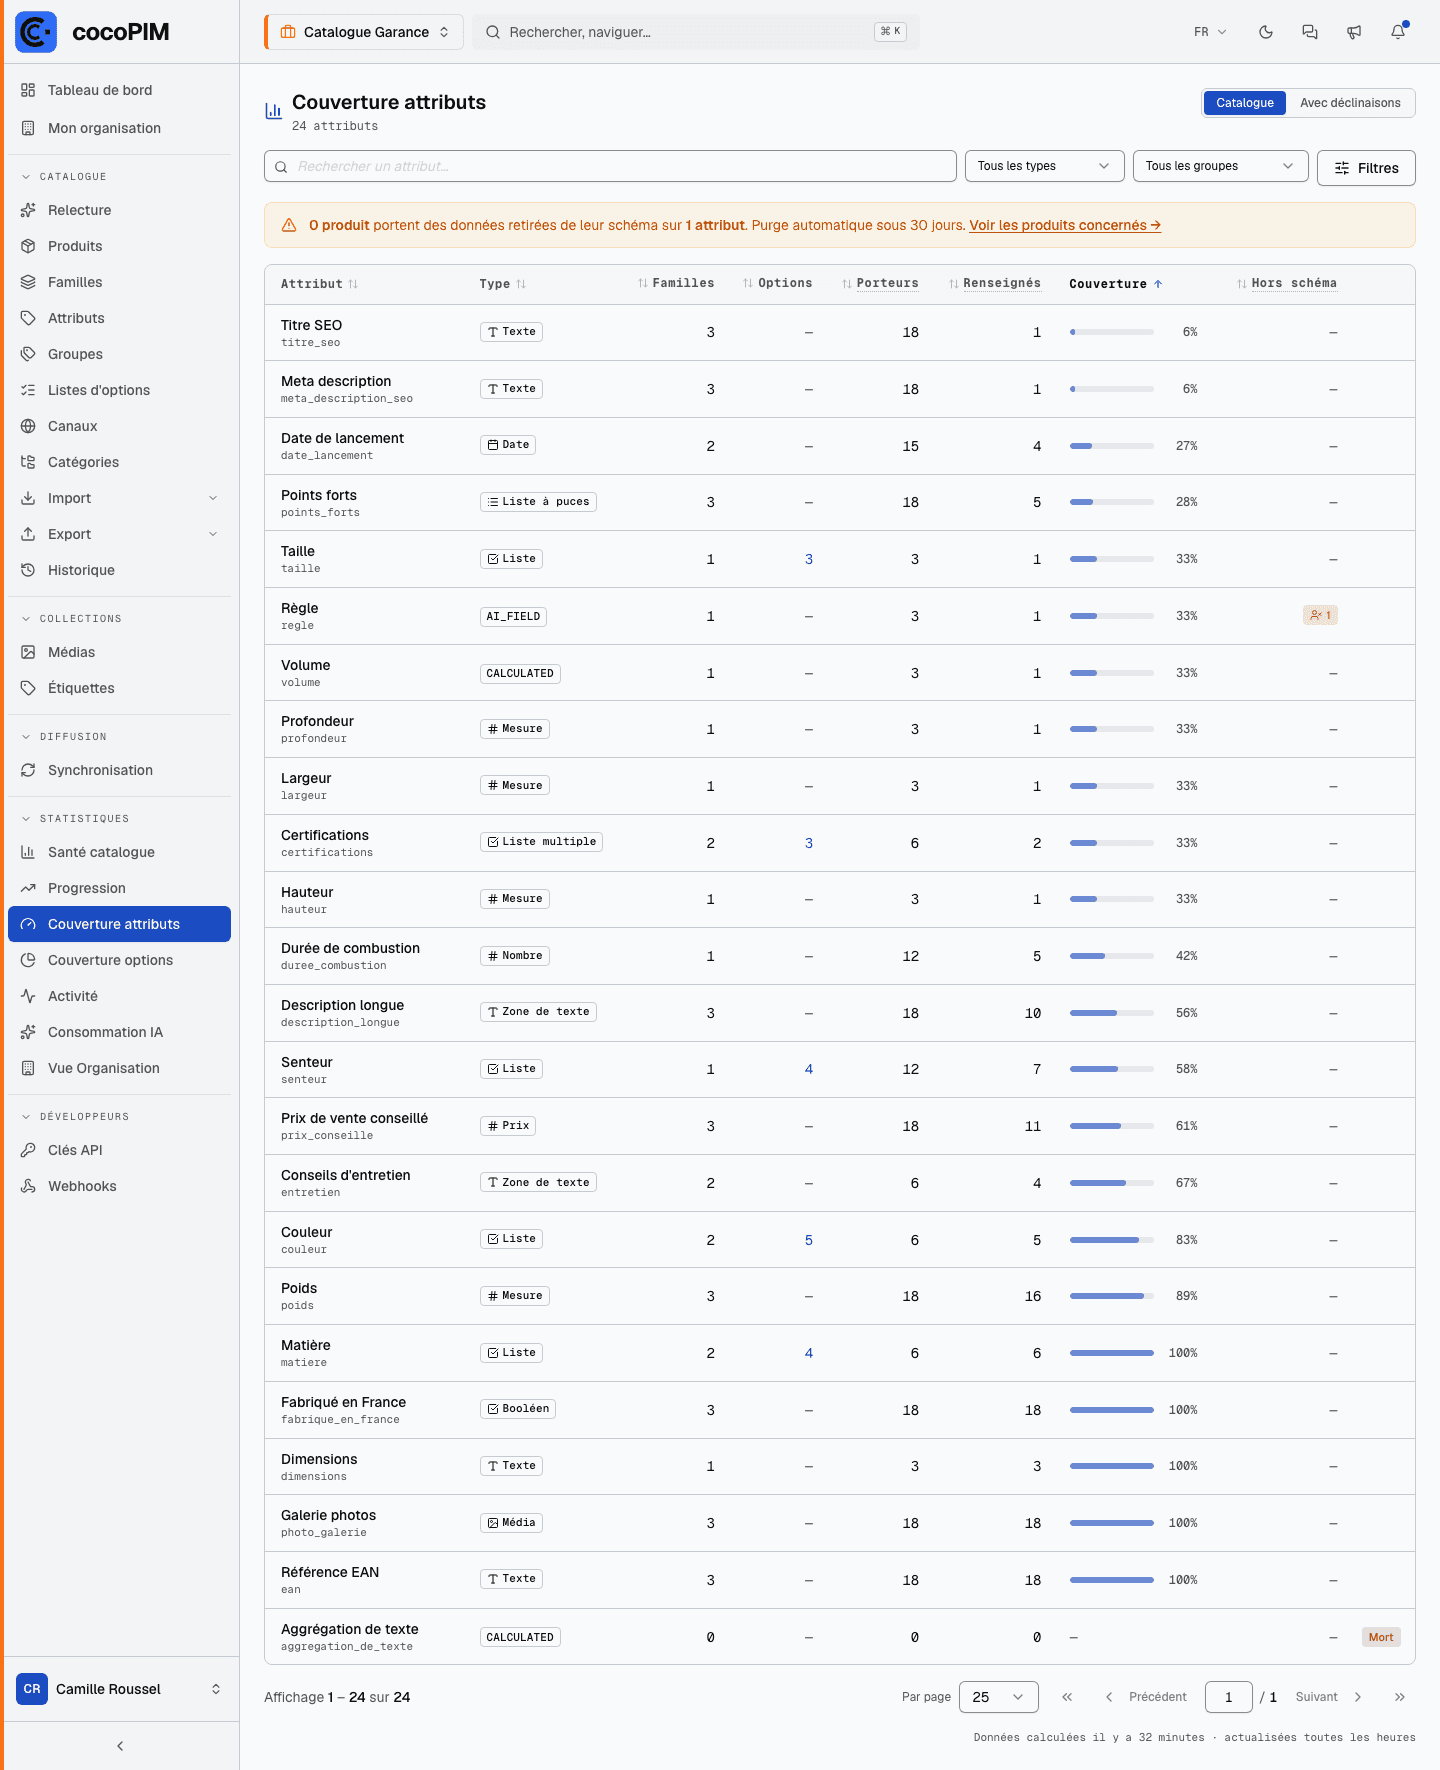Open Historique page
This screenshot has width=1440, height=1770.
point(120,570)
